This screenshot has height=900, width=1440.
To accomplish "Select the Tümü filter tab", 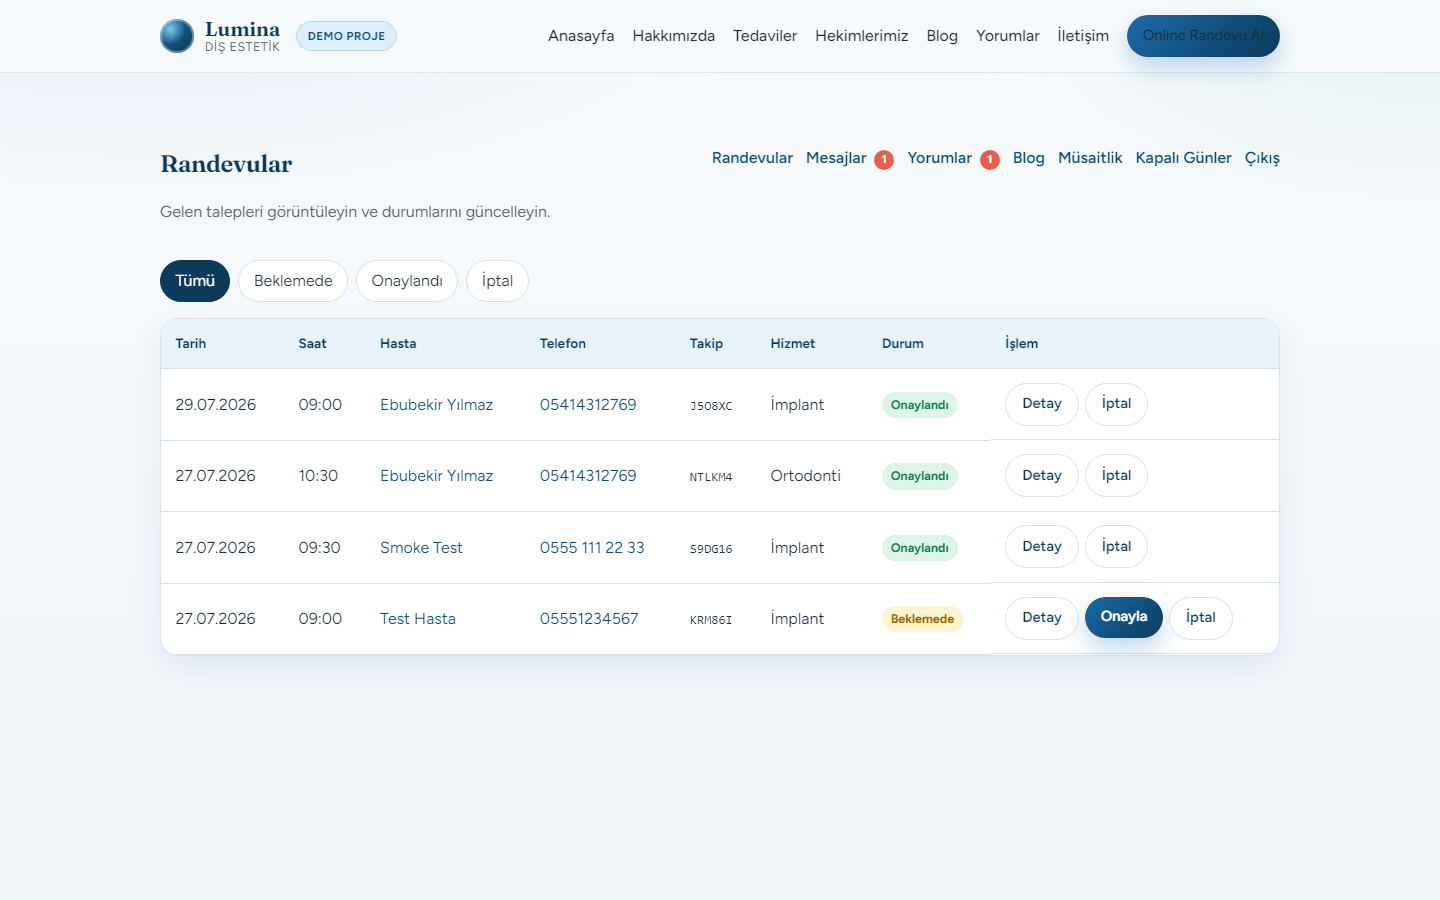I will (x=195, y=281).
